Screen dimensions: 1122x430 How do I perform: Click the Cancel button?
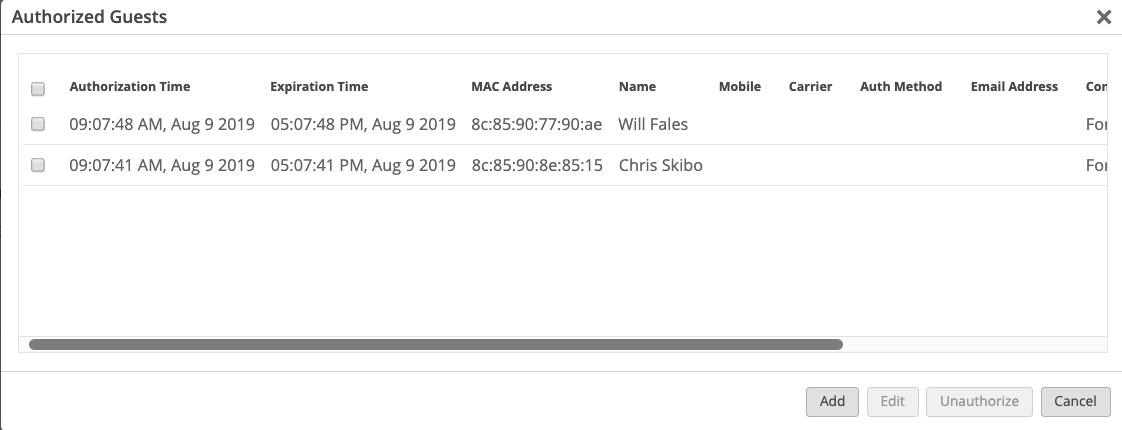coord(1075,401)
